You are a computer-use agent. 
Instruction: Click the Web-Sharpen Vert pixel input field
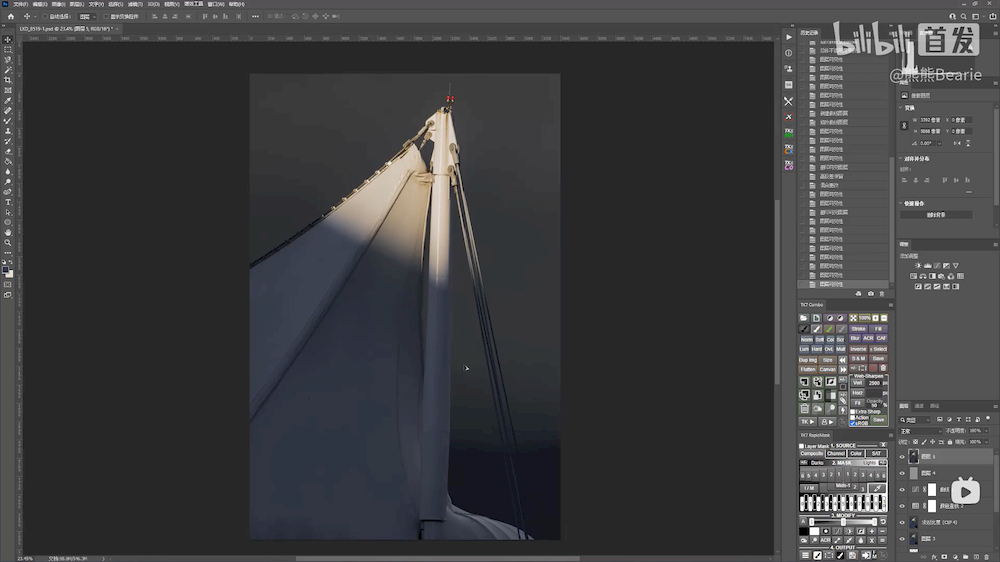[873, 383]
